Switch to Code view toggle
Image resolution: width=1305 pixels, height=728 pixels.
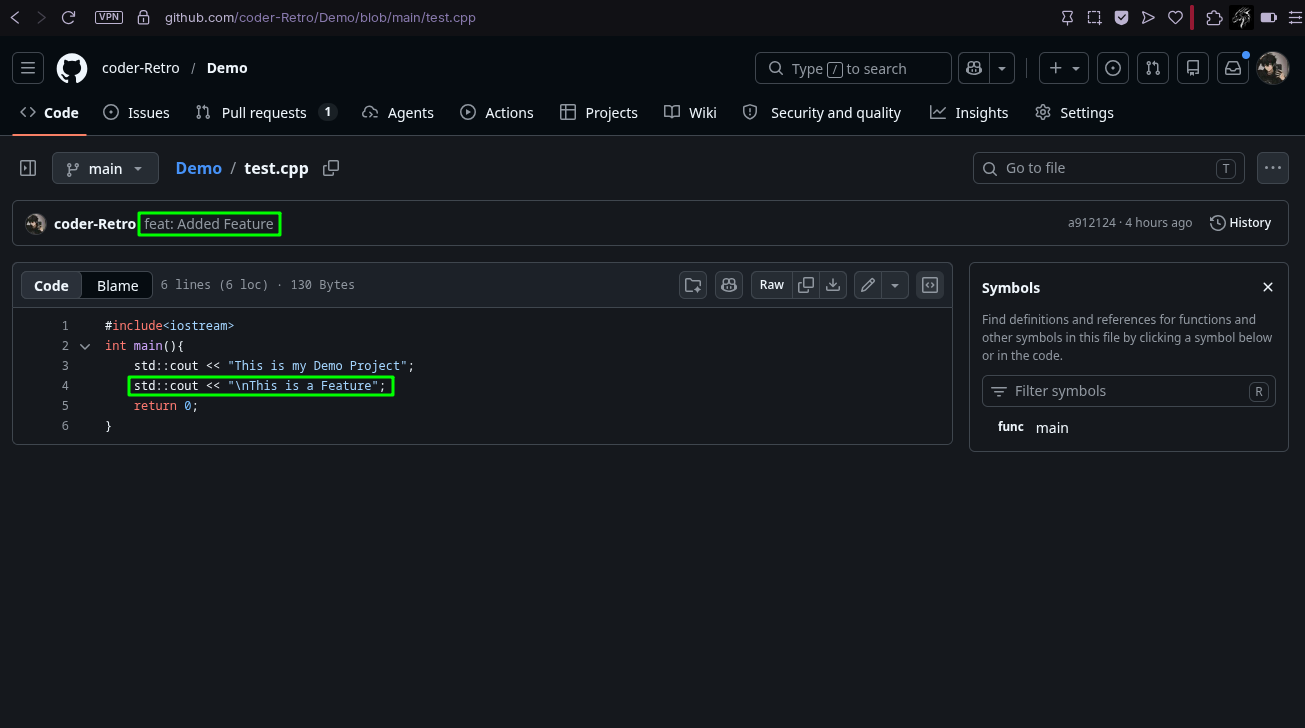(51, 286)
